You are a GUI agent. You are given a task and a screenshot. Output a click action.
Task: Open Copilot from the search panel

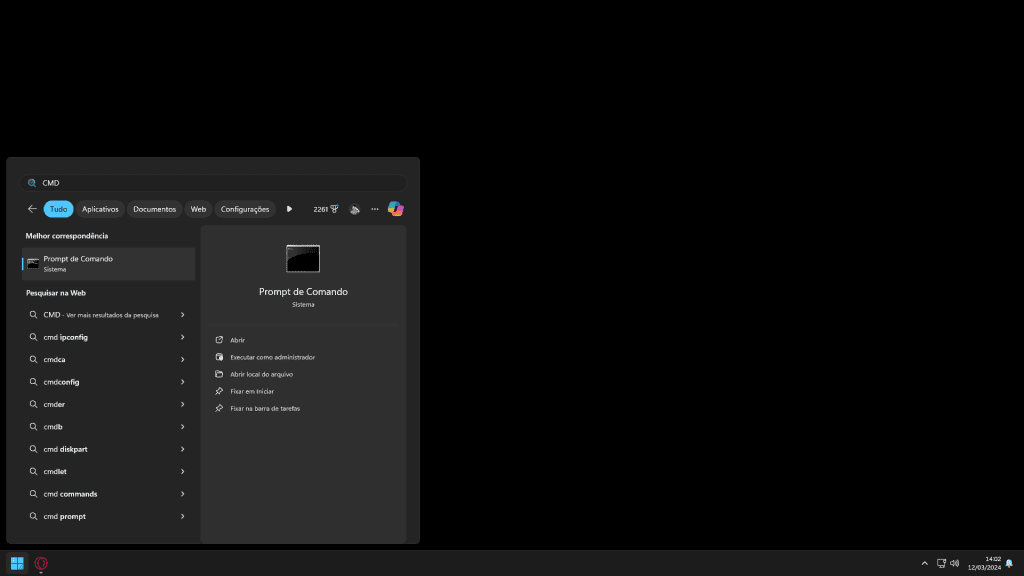coord(396,209)
